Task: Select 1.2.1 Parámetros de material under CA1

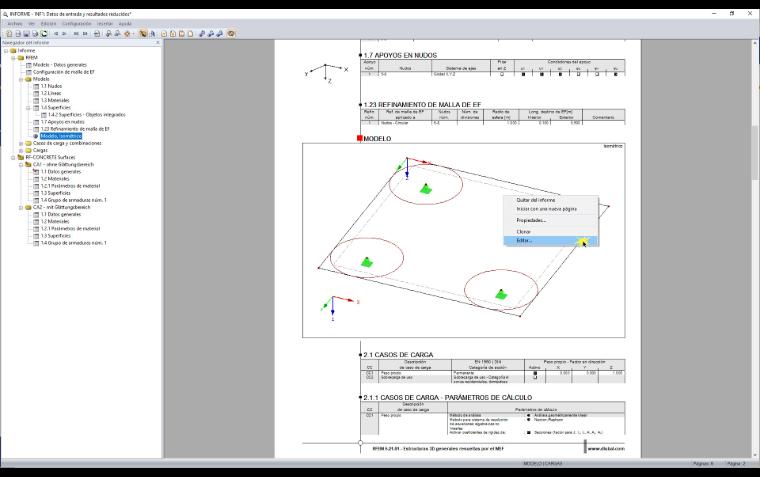Action: [x=70, y=186]
